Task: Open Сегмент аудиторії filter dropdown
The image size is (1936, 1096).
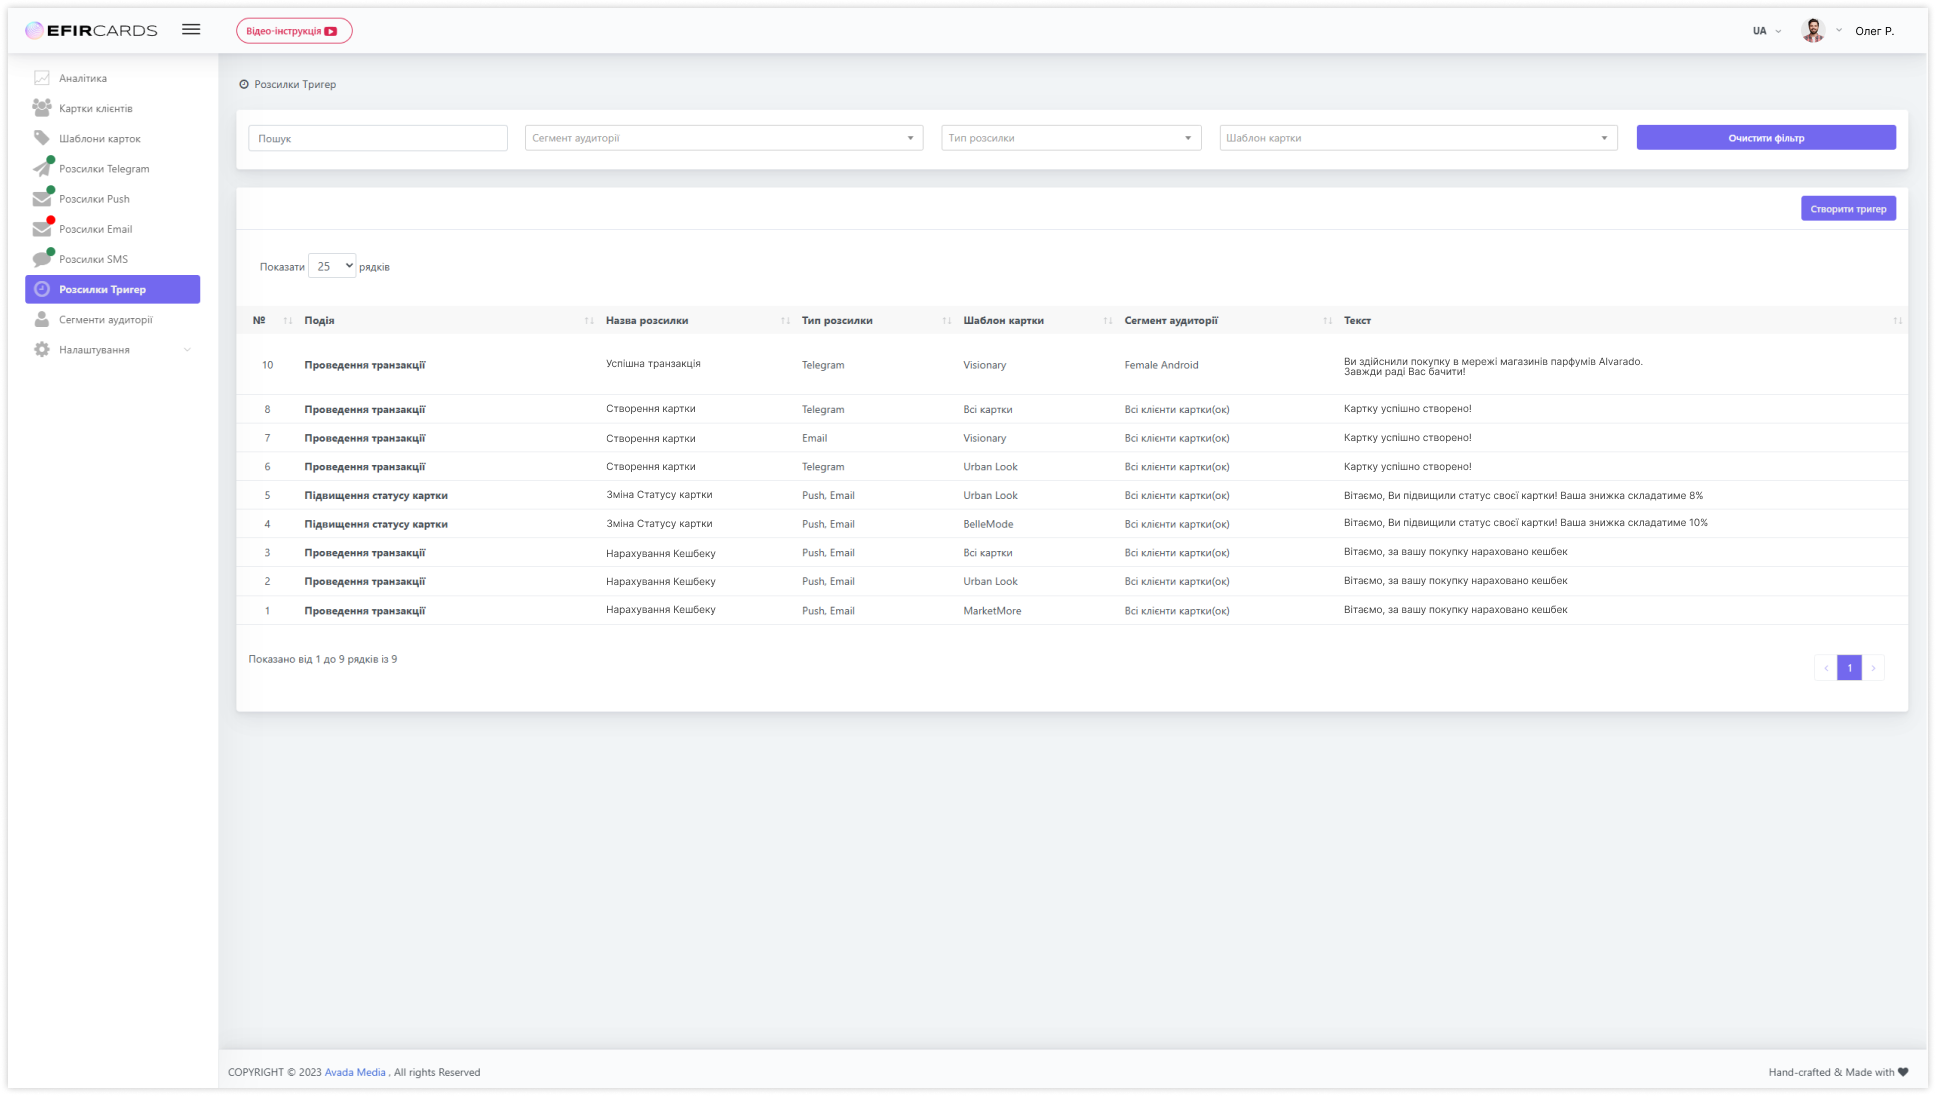Action: pos(723,138)
